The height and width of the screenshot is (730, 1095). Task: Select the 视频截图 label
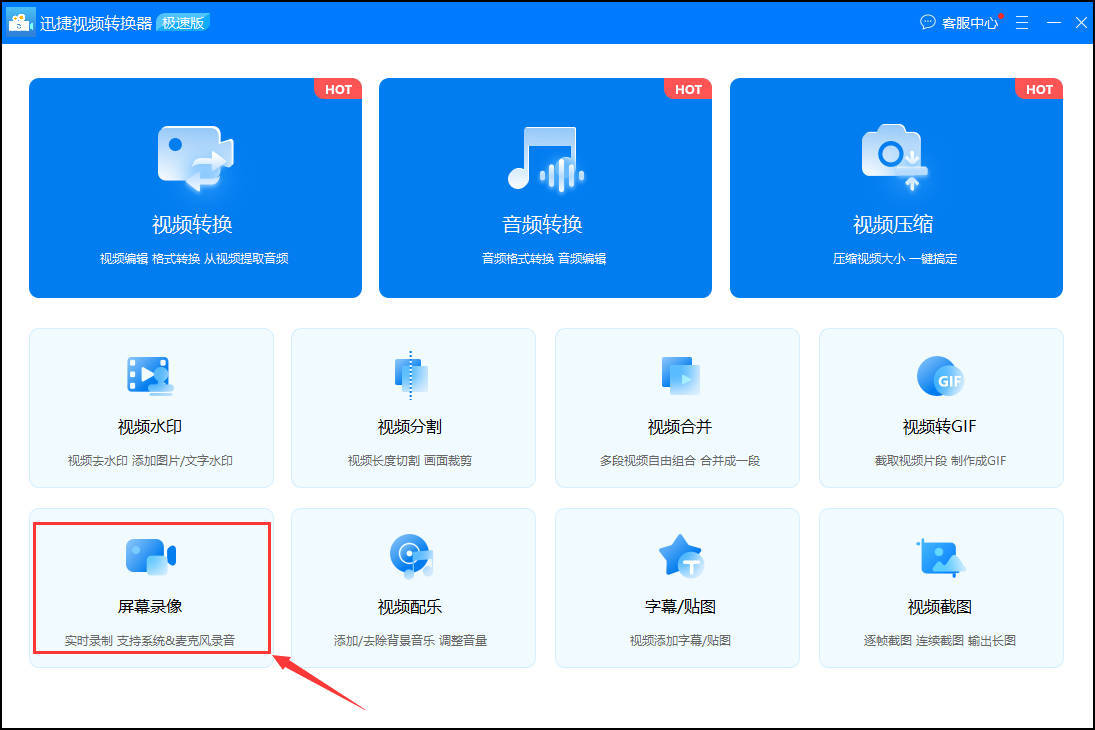939,607
